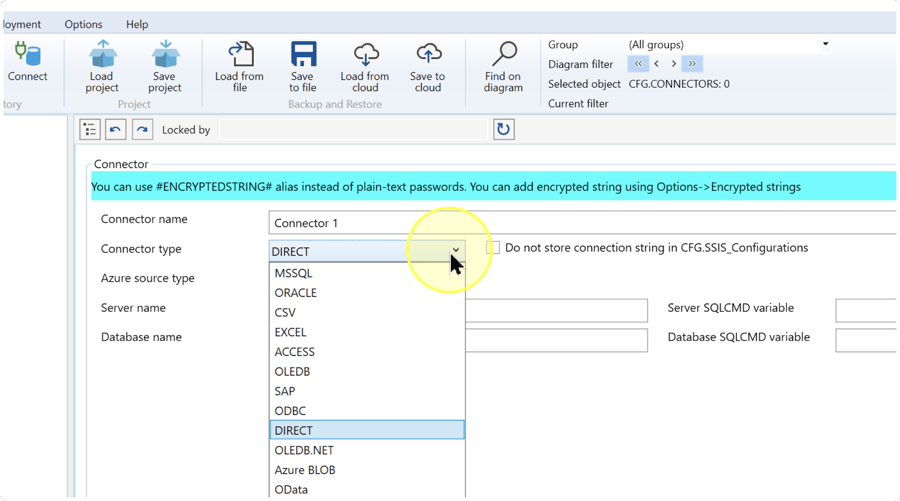Select DIRECT in the dropdown list
Screen dimensions: 900x501
[x=367, y=430]
